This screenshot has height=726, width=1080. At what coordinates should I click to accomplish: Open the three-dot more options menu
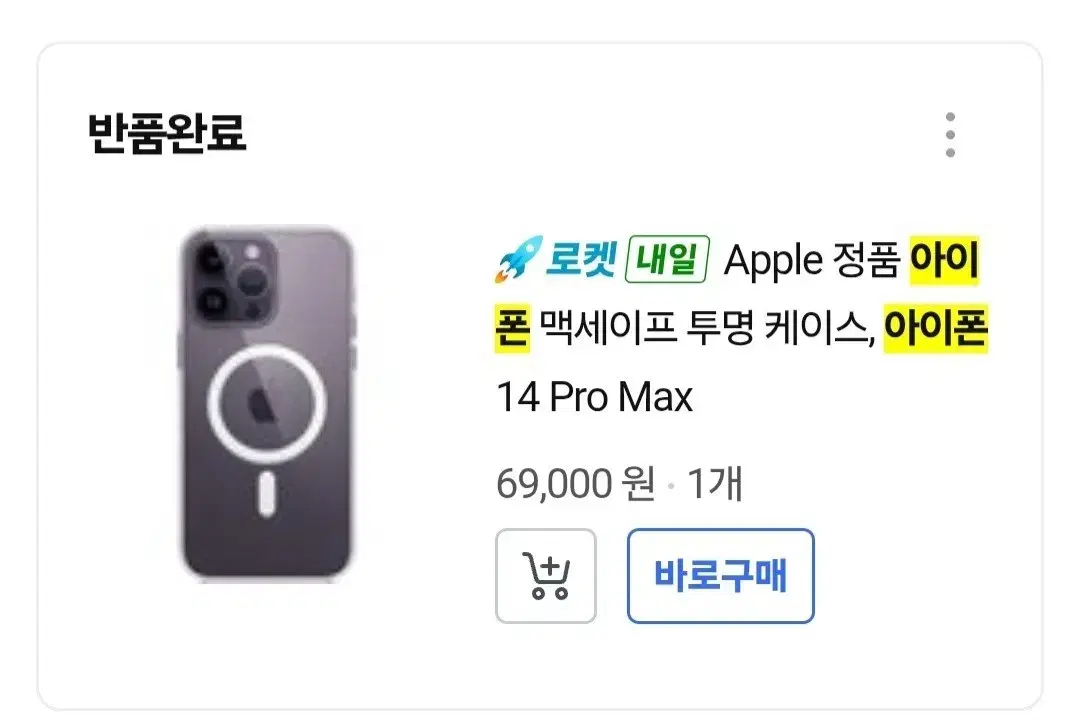pyautogui.click(x=949, y=135)
